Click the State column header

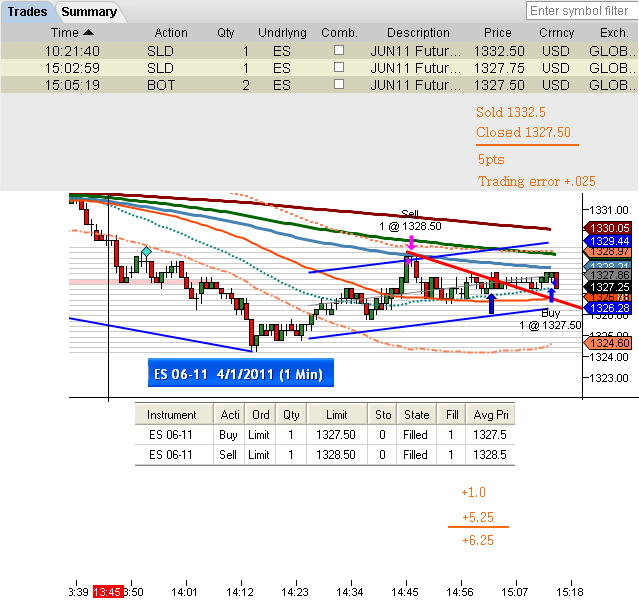pyautogui.click(x=416, y=414)
